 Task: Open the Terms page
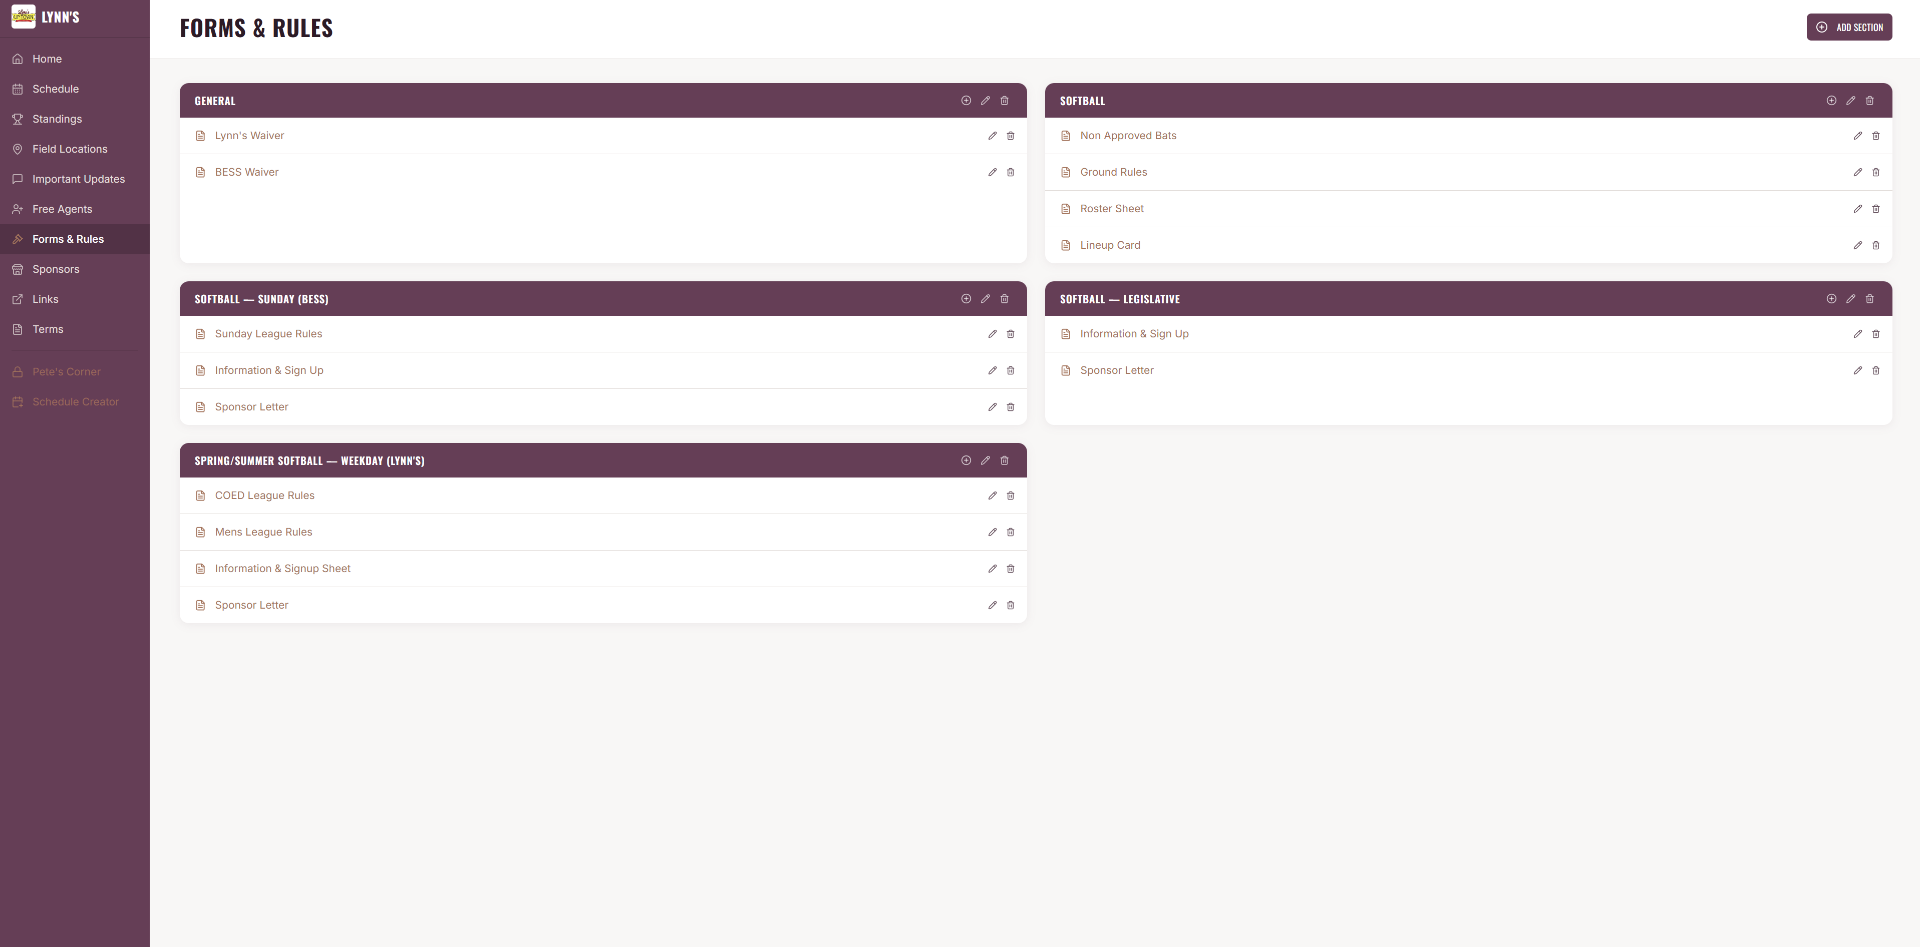[75, 329]
